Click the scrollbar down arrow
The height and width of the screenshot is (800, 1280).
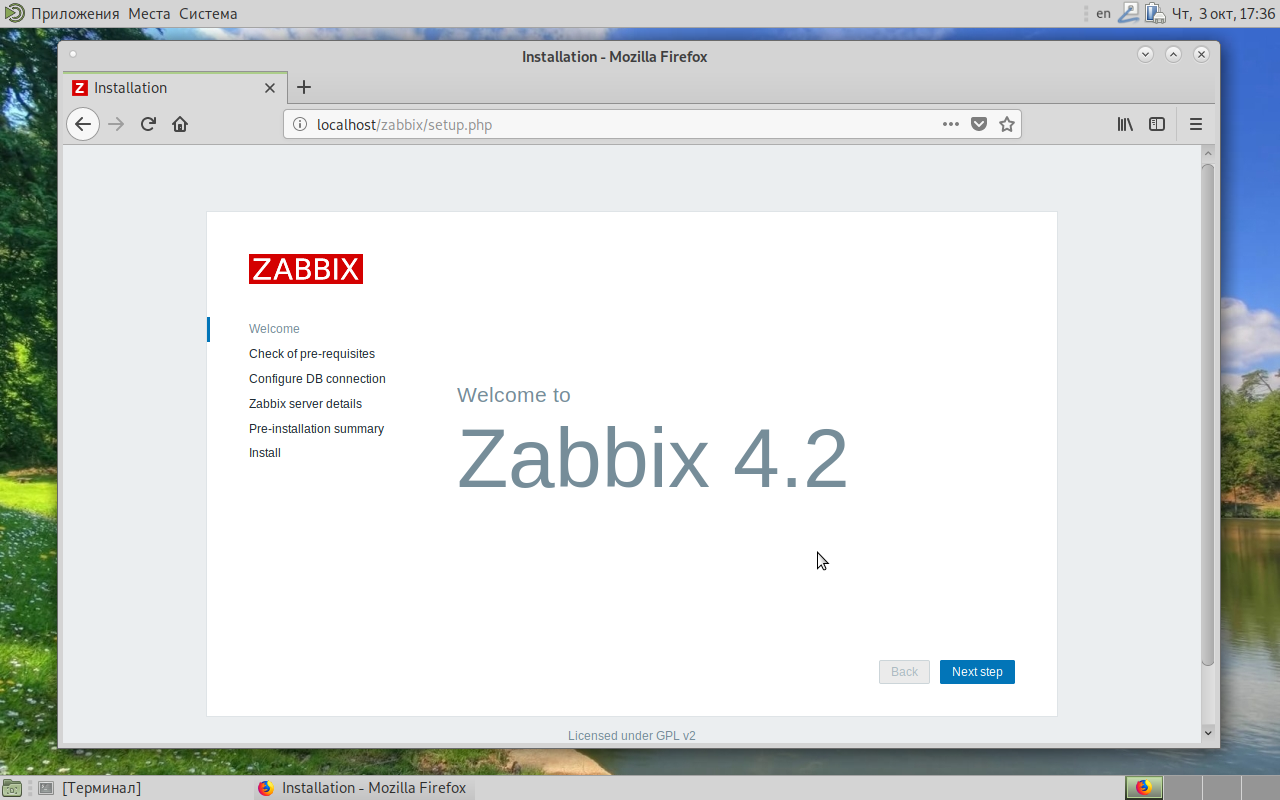coord(1208,733)
